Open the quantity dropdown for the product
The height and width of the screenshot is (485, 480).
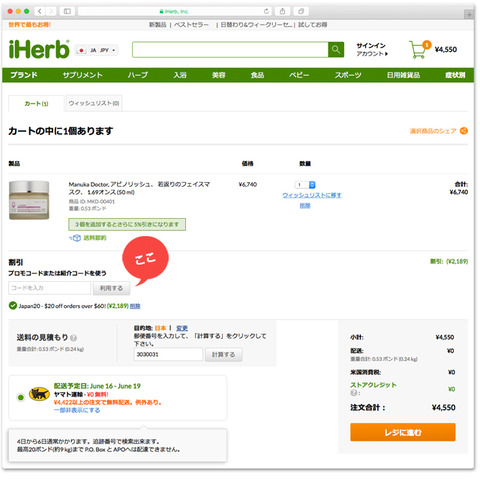[x=305, y=185]
